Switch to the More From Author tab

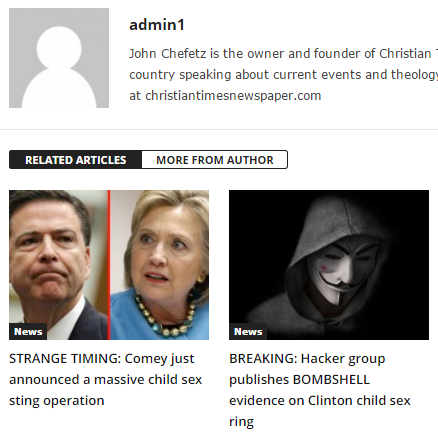click(x=215, y=160)
